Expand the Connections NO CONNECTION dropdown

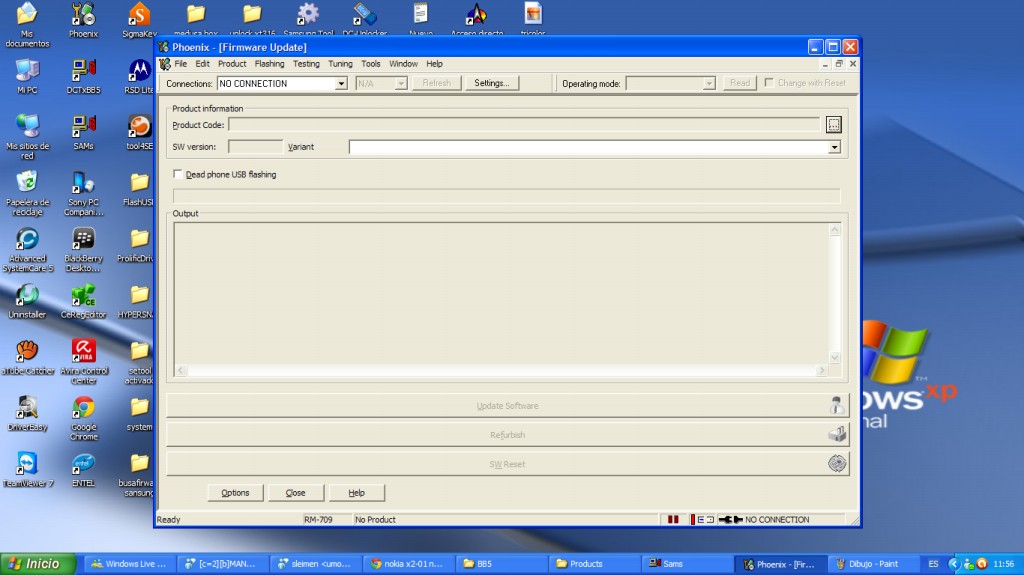click(341, 84)
